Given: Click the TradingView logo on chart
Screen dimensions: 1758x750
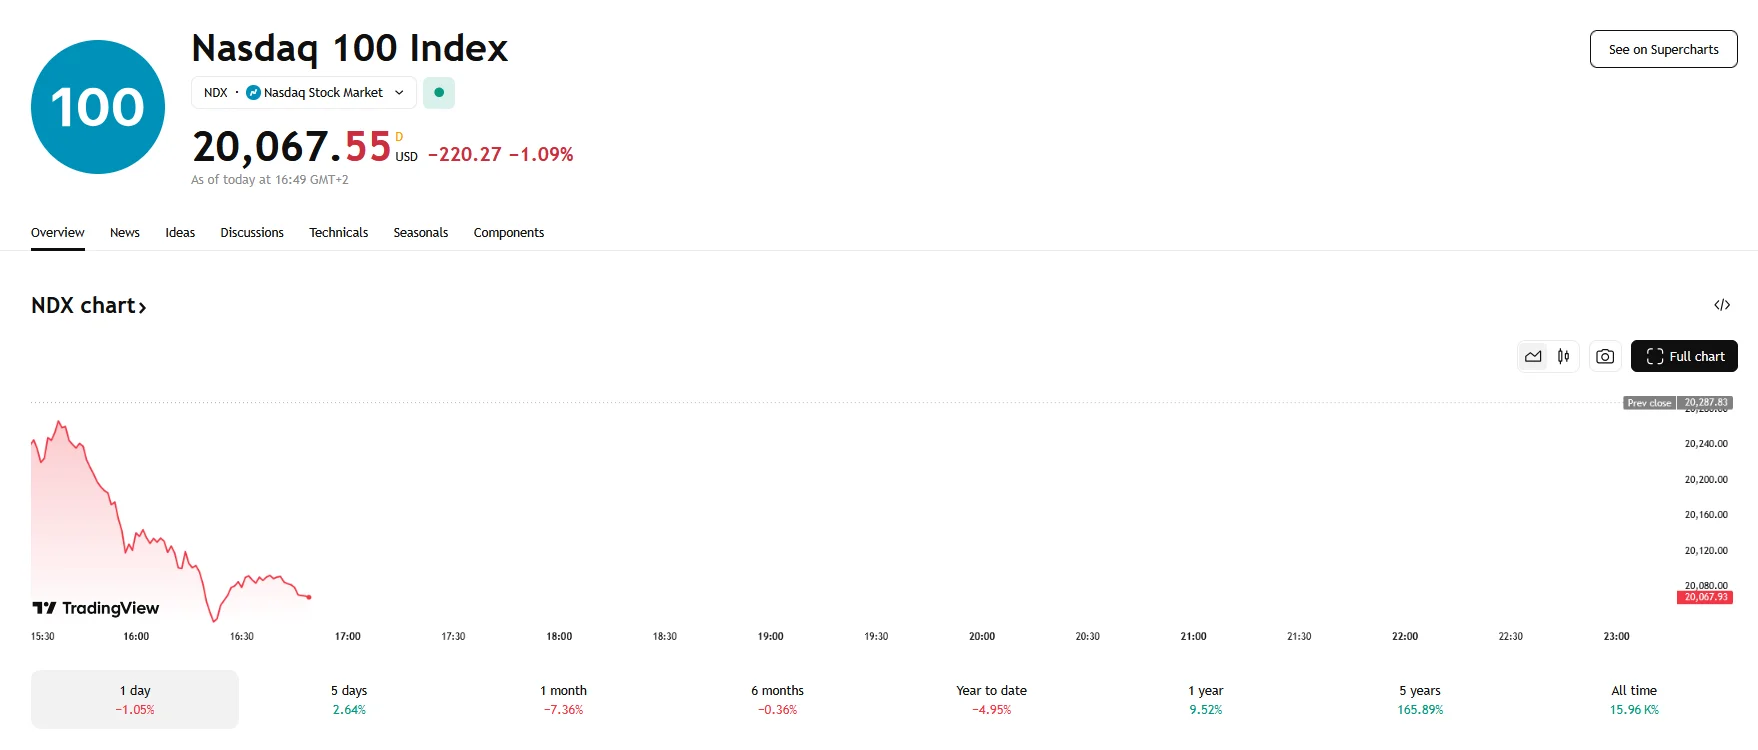Looking at the screenshot, I should pyautogui.click(x=96, y=608).
